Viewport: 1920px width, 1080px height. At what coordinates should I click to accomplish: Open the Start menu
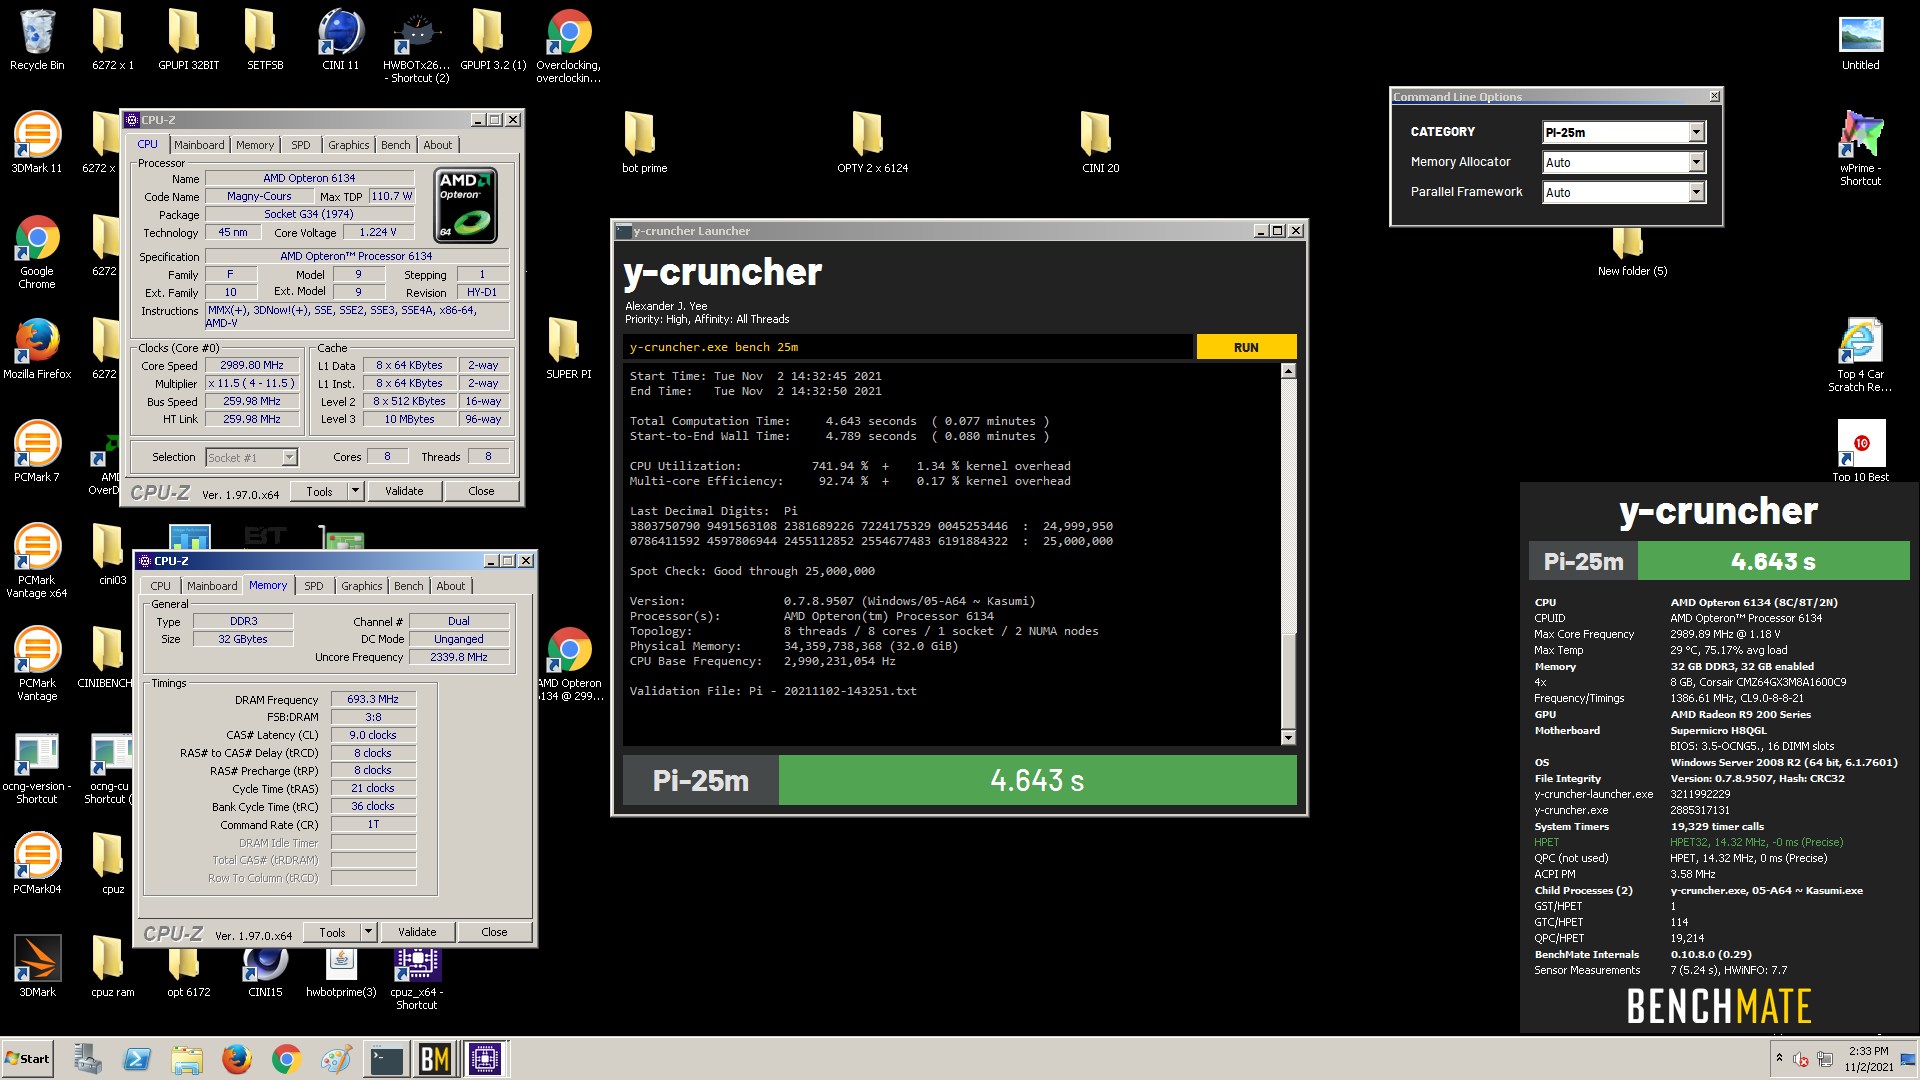click(x=28, y=1059)
